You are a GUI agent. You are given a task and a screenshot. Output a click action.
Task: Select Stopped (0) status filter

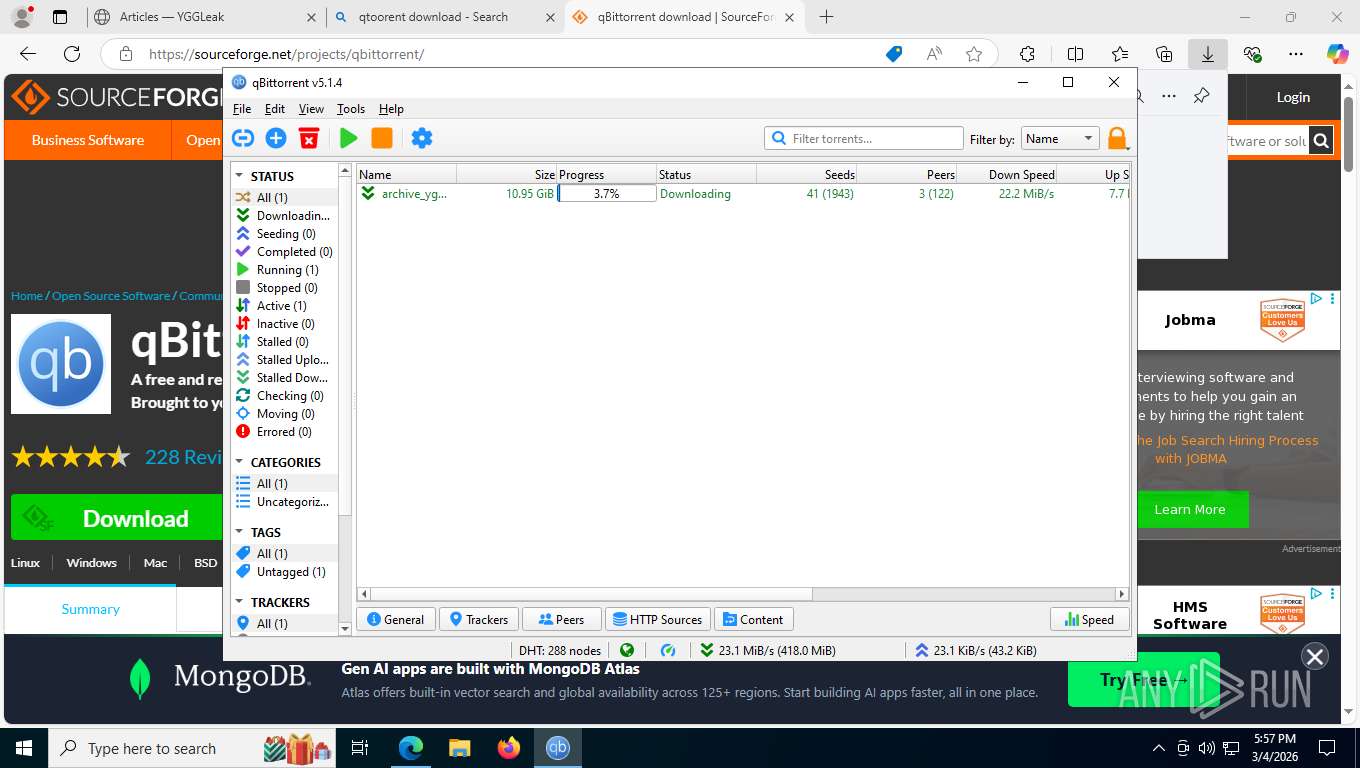(284, 288)
